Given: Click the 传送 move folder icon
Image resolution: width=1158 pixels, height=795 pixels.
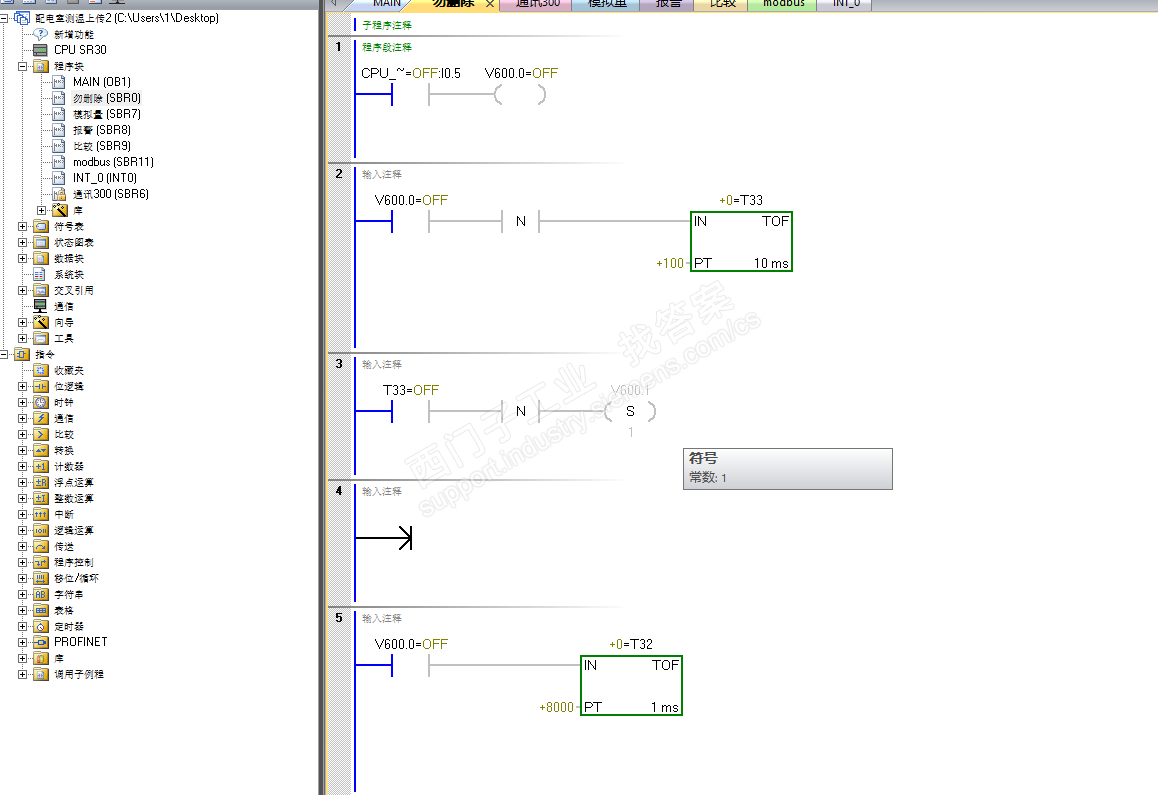Looking at the screenshot, I should click(41, 547).
